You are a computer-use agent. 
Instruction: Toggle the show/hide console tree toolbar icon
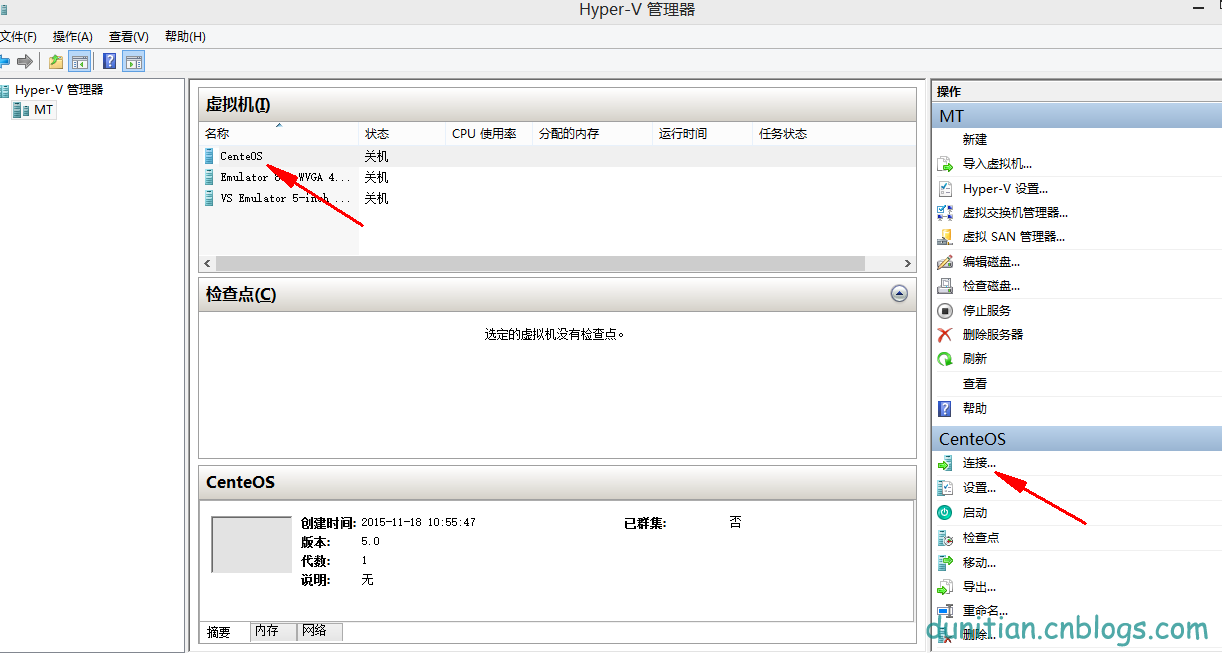[79, 61]
